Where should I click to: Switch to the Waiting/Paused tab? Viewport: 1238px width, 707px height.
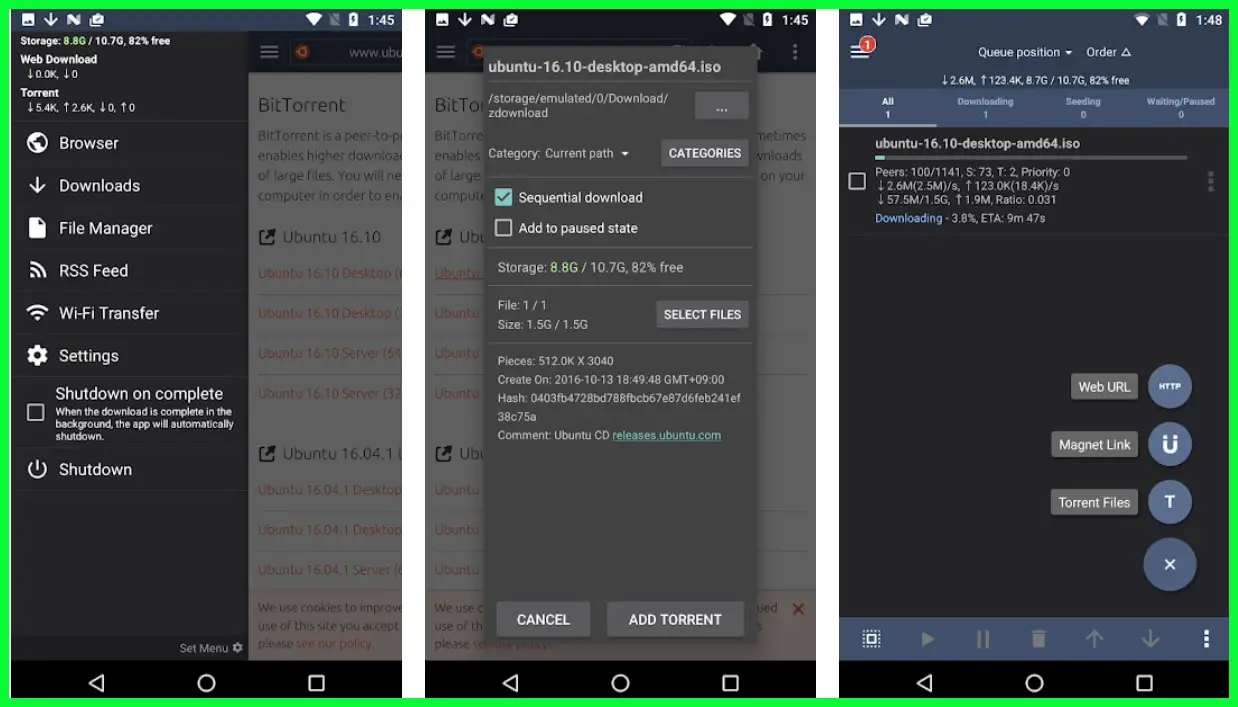[x=1180, y=108]
